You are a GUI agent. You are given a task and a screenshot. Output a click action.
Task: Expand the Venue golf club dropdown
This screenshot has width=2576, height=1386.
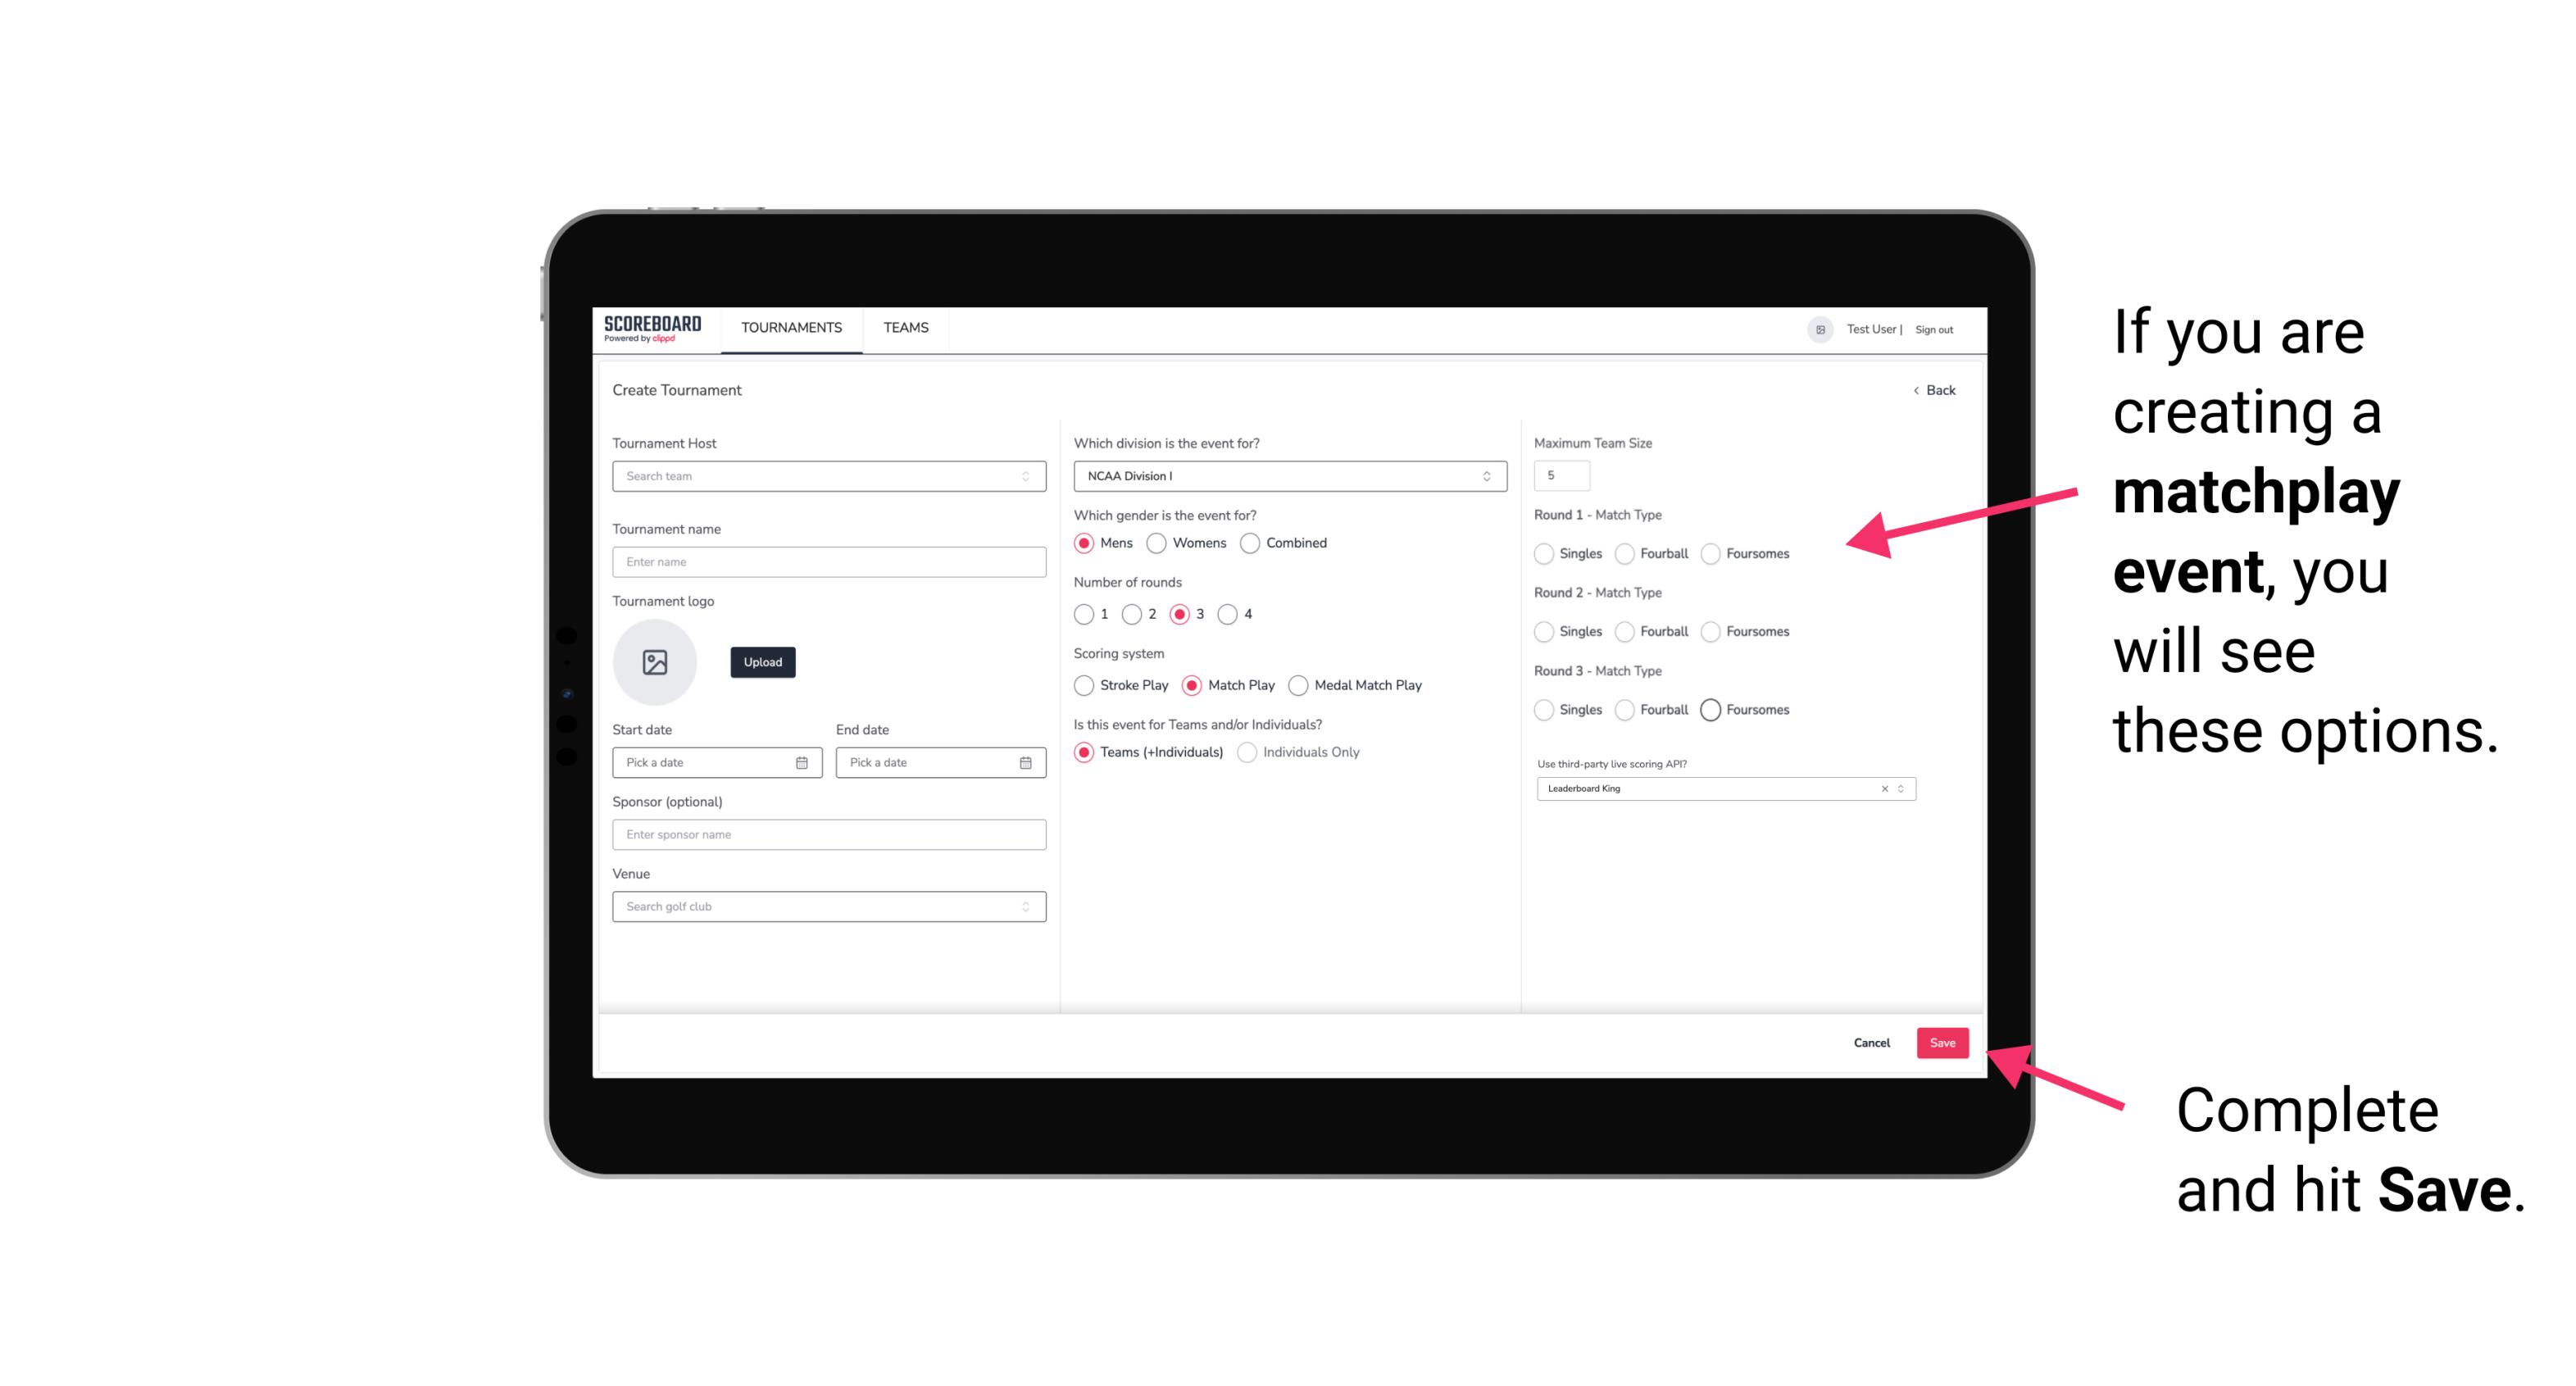tap(1024, 905)
